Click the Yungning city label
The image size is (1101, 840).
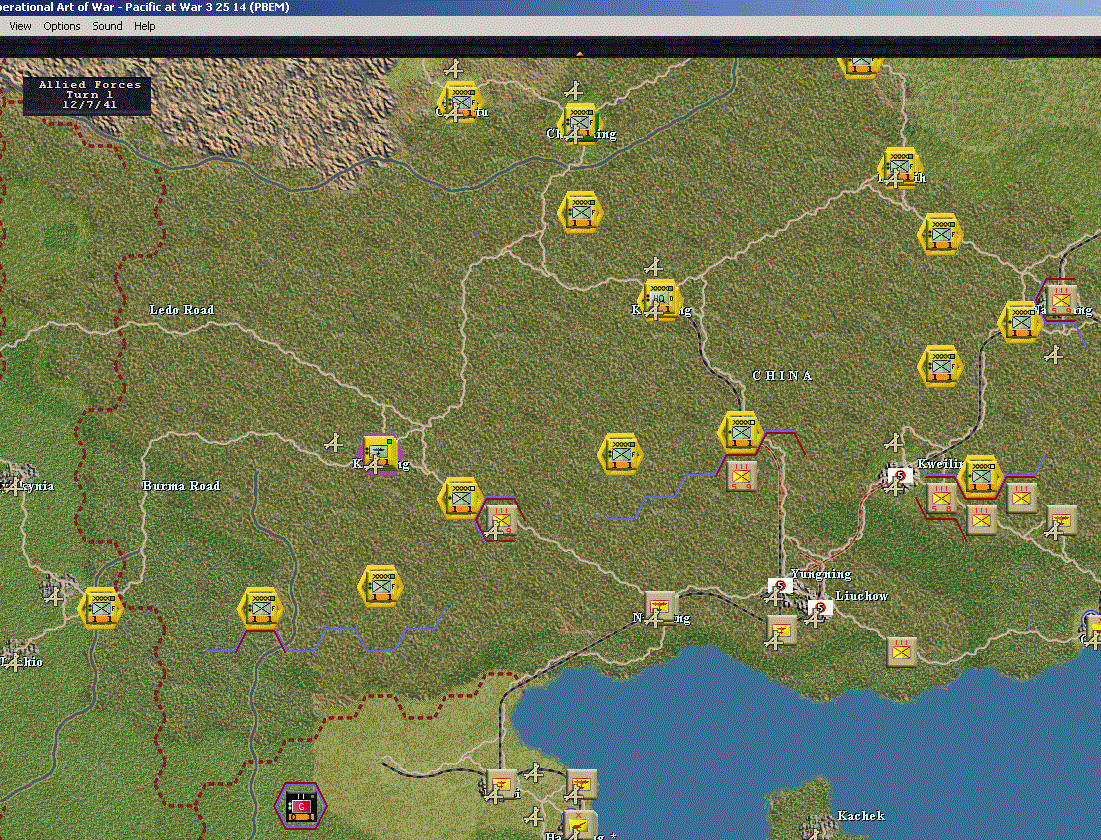point(822,575)
